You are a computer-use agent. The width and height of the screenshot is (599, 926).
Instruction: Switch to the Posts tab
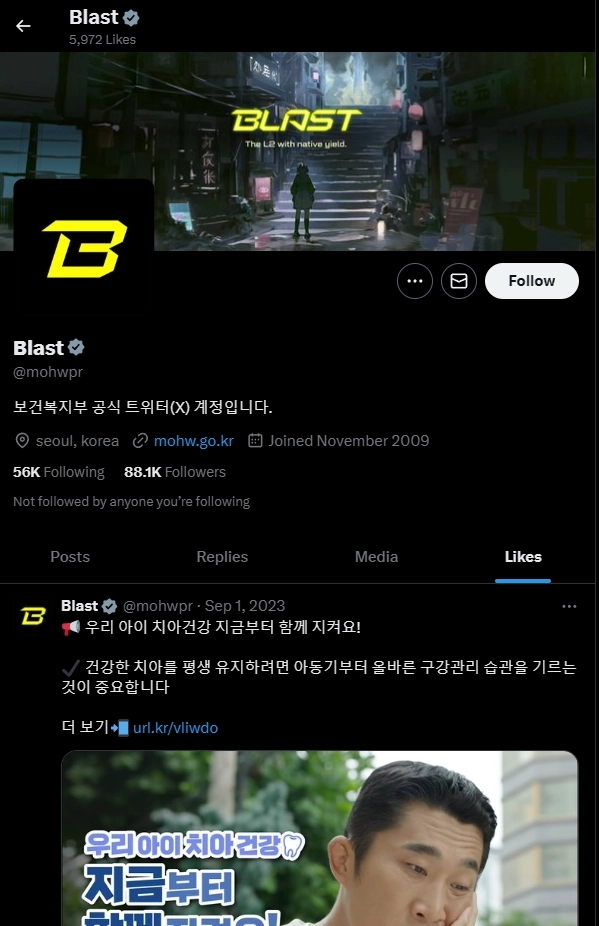pyautogui.click(x=70, y=557)
